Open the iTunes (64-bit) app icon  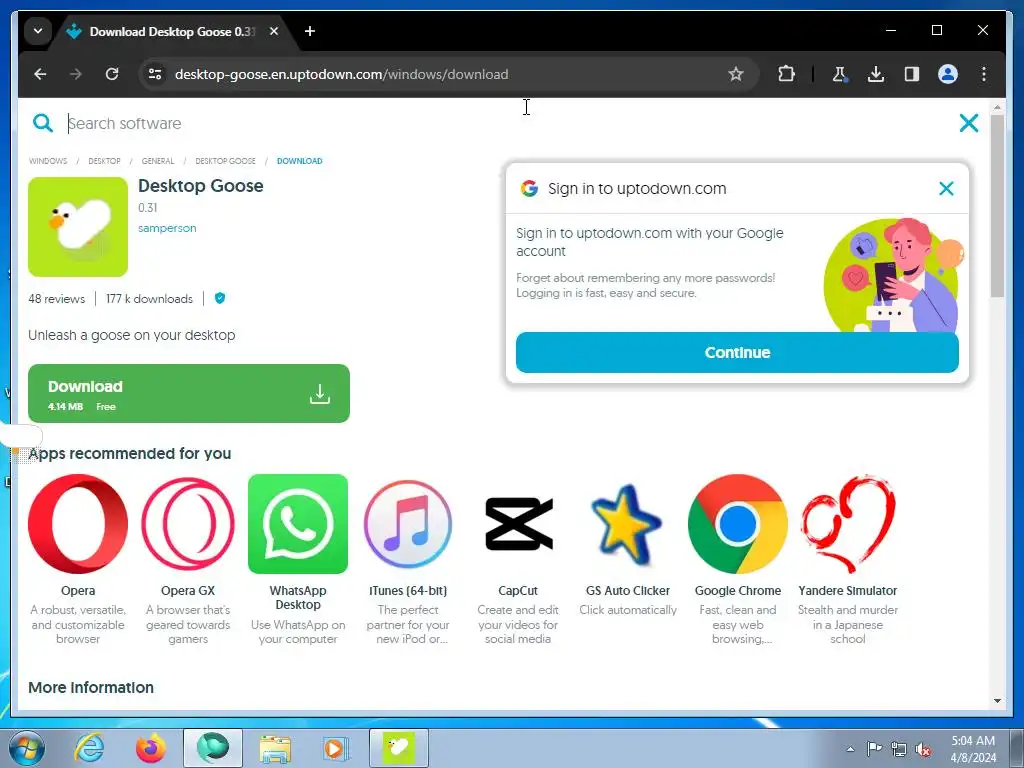408,524
